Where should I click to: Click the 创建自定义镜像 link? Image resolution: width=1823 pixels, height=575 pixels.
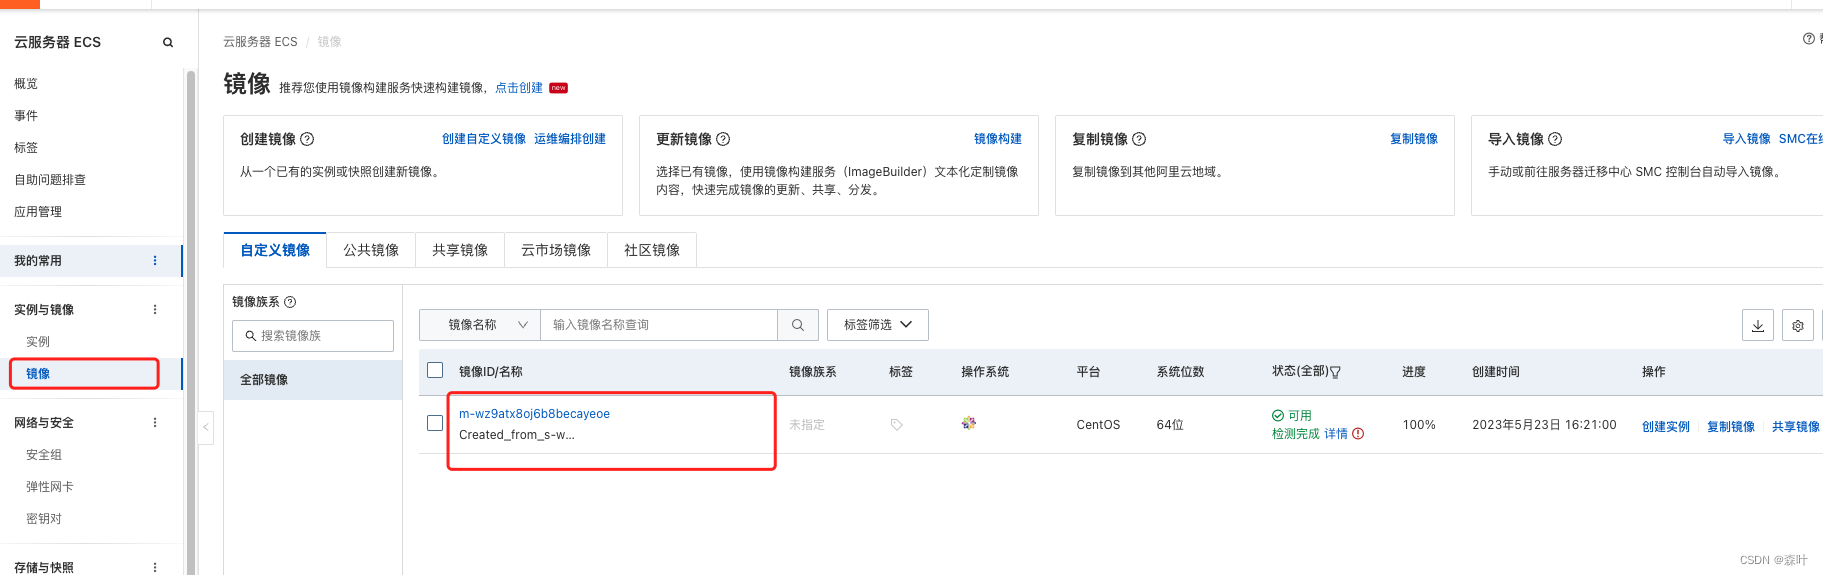coord(484,139)
